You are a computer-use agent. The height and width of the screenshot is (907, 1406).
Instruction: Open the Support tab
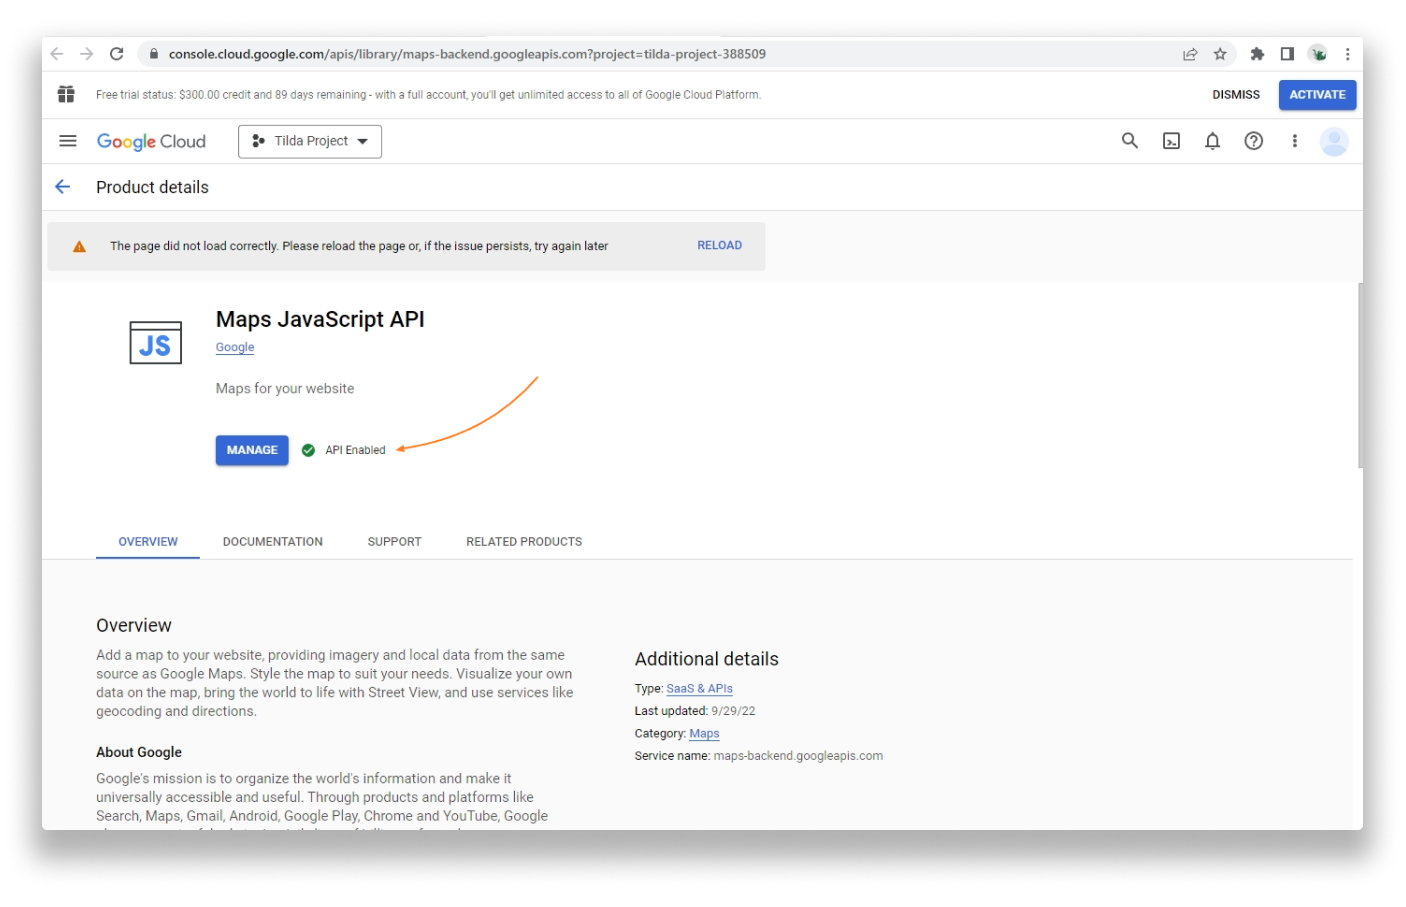(x=394, y=542)
